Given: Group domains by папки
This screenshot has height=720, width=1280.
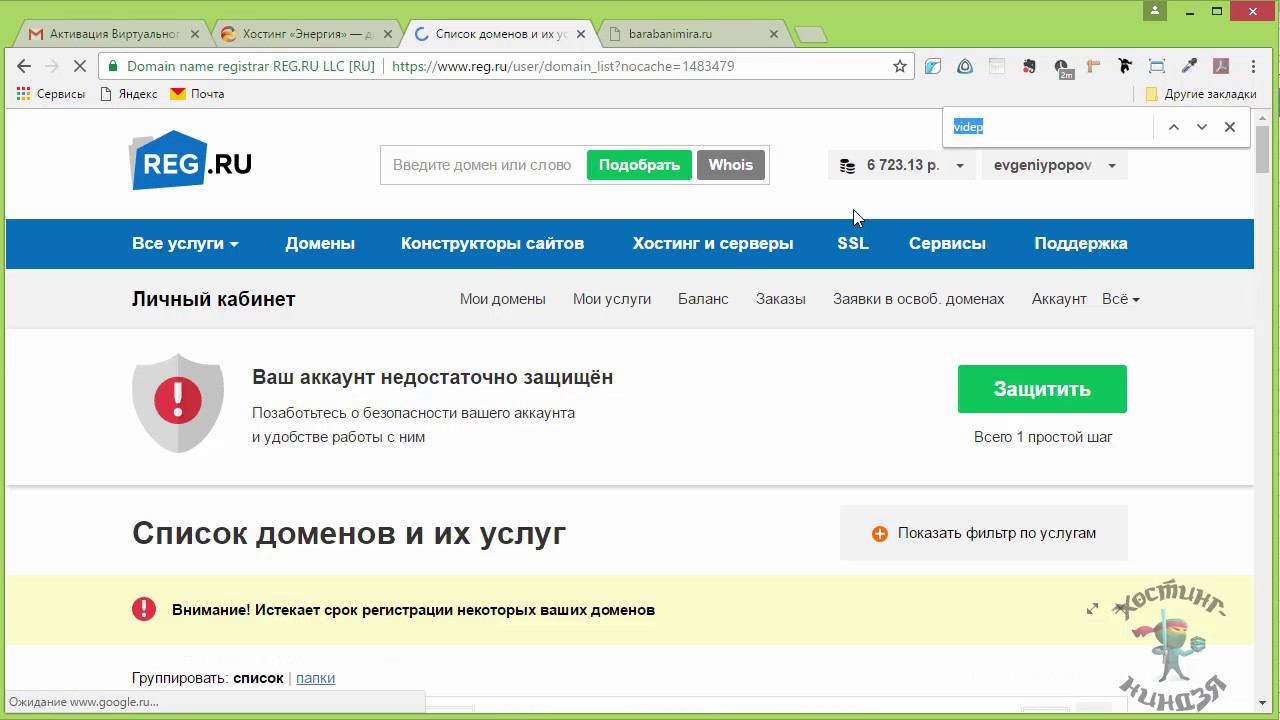Looking at the screenshot, I should (x=316, y=678).
